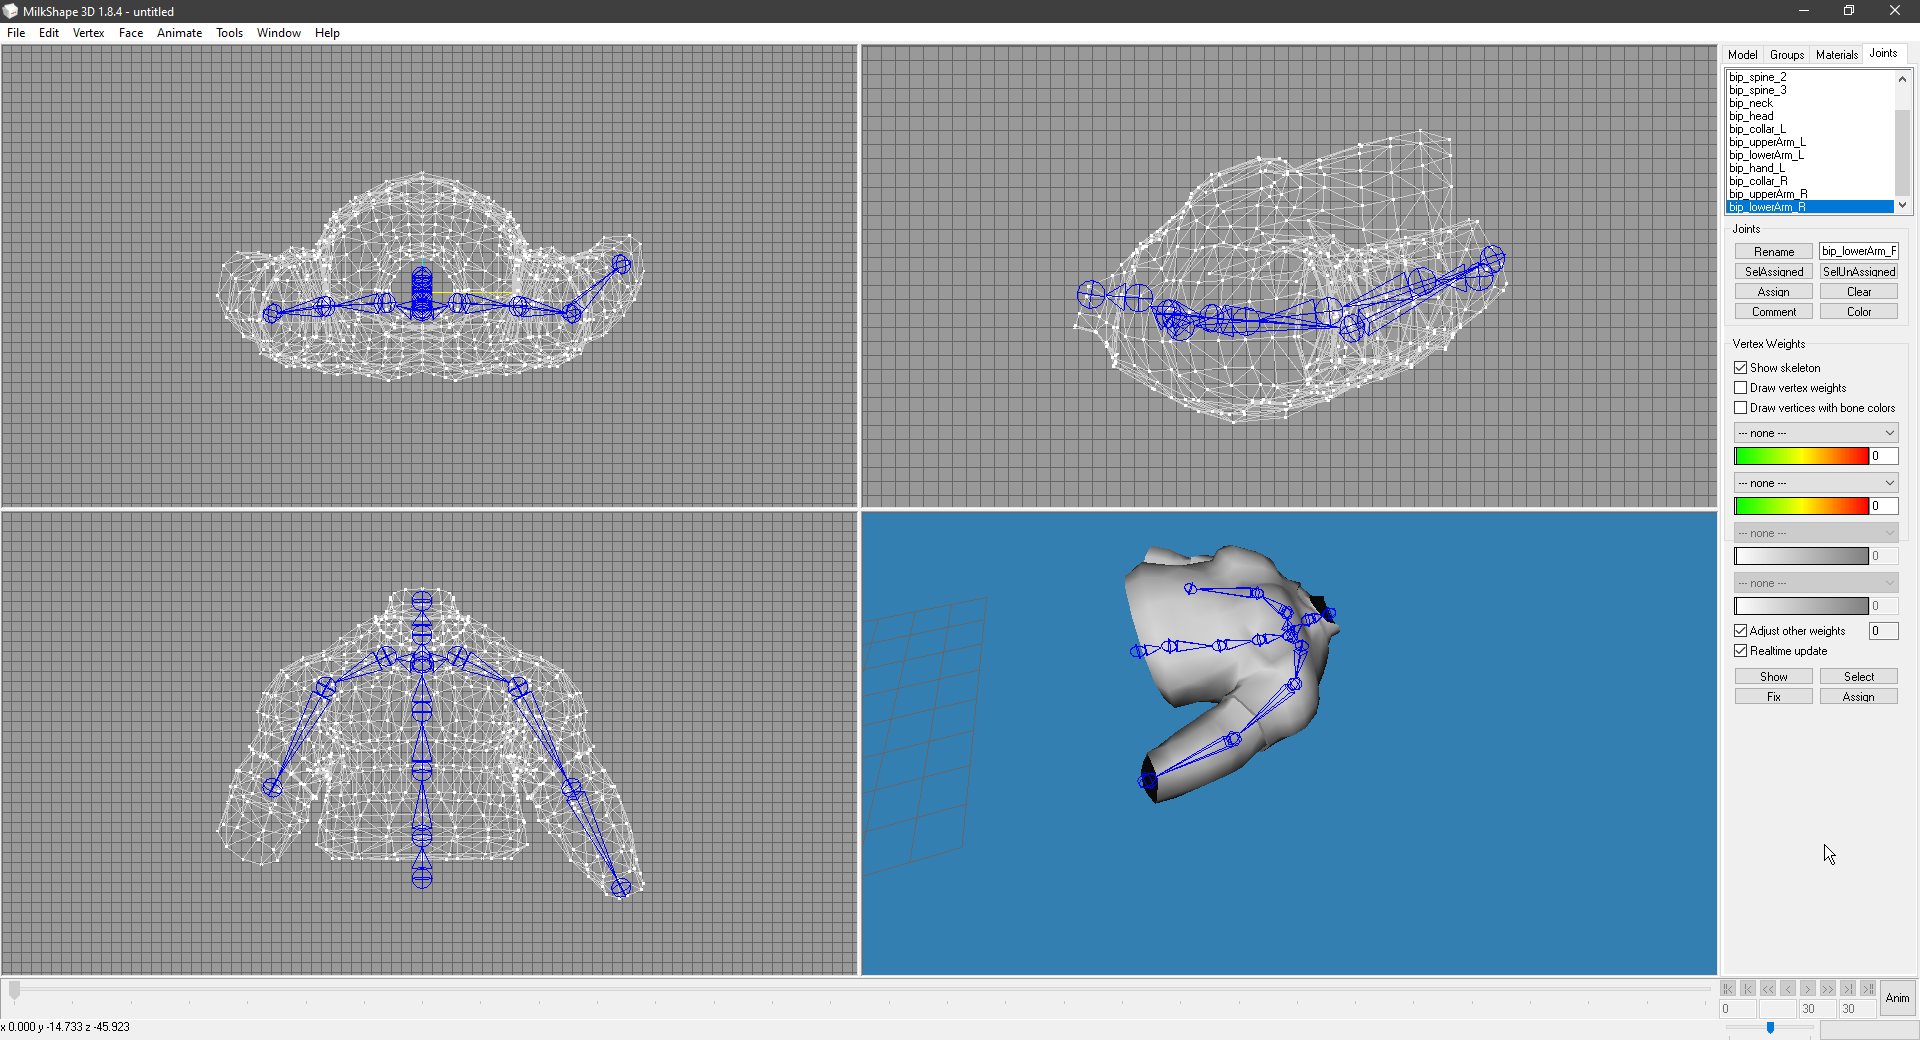The width and height of the screenshot is (1920, 1040).
Task: Click the previous keyframe button
Action: tap(1748, 989)
